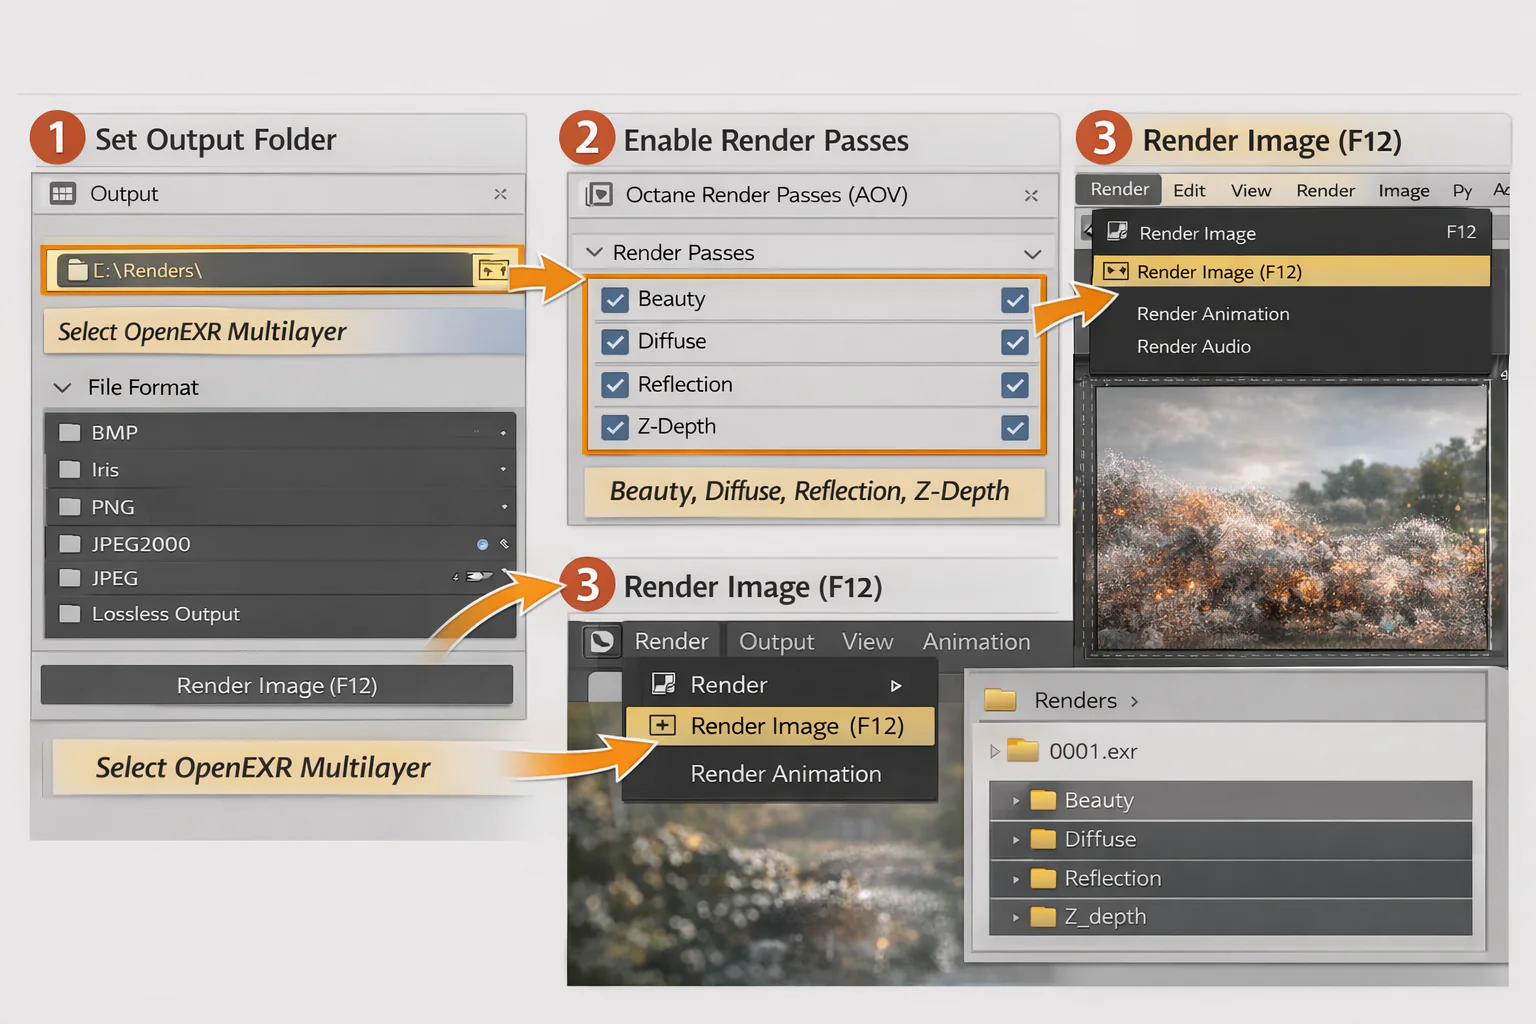Tick the JPEG2000 file format checkbox
This screenshot has width=1536, height=1024.
tap(69, 544)
